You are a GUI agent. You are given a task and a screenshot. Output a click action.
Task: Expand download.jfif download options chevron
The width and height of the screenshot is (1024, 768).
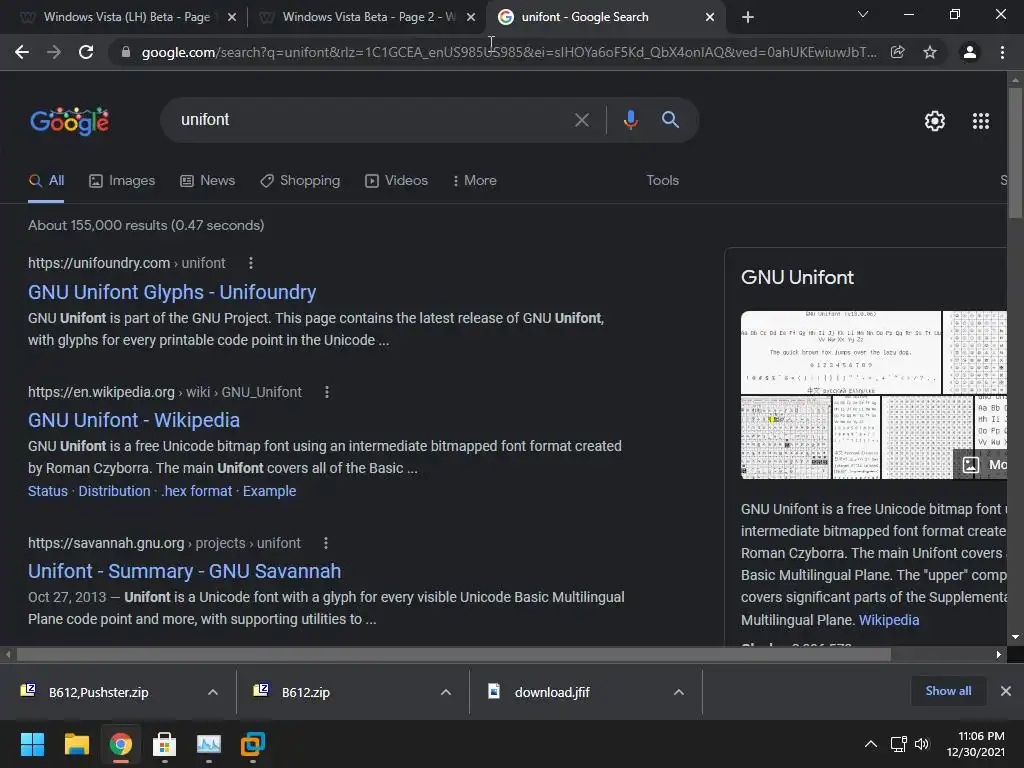point(679,692)
